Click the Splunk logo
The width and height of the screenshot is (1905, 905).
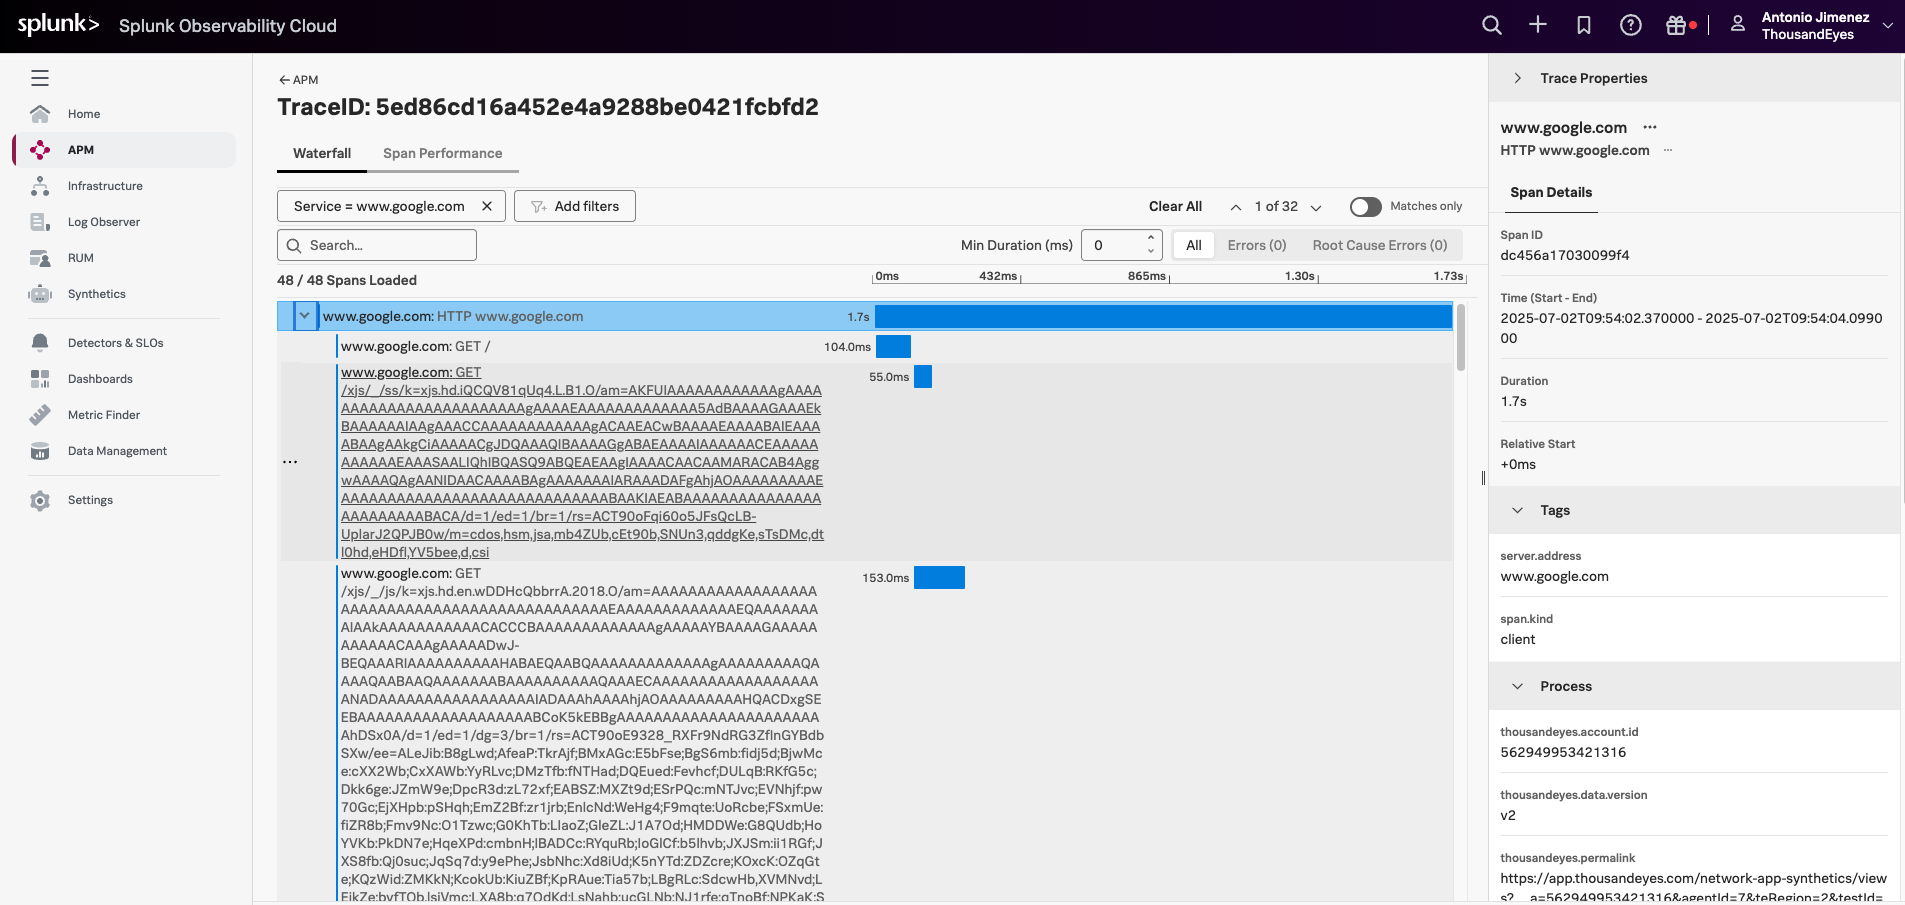coord(58,24)
